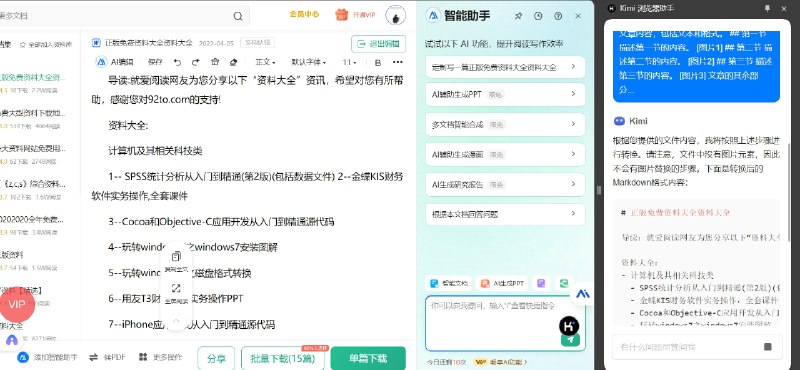Click the Kimi title bar logo icon

[612, 8]
